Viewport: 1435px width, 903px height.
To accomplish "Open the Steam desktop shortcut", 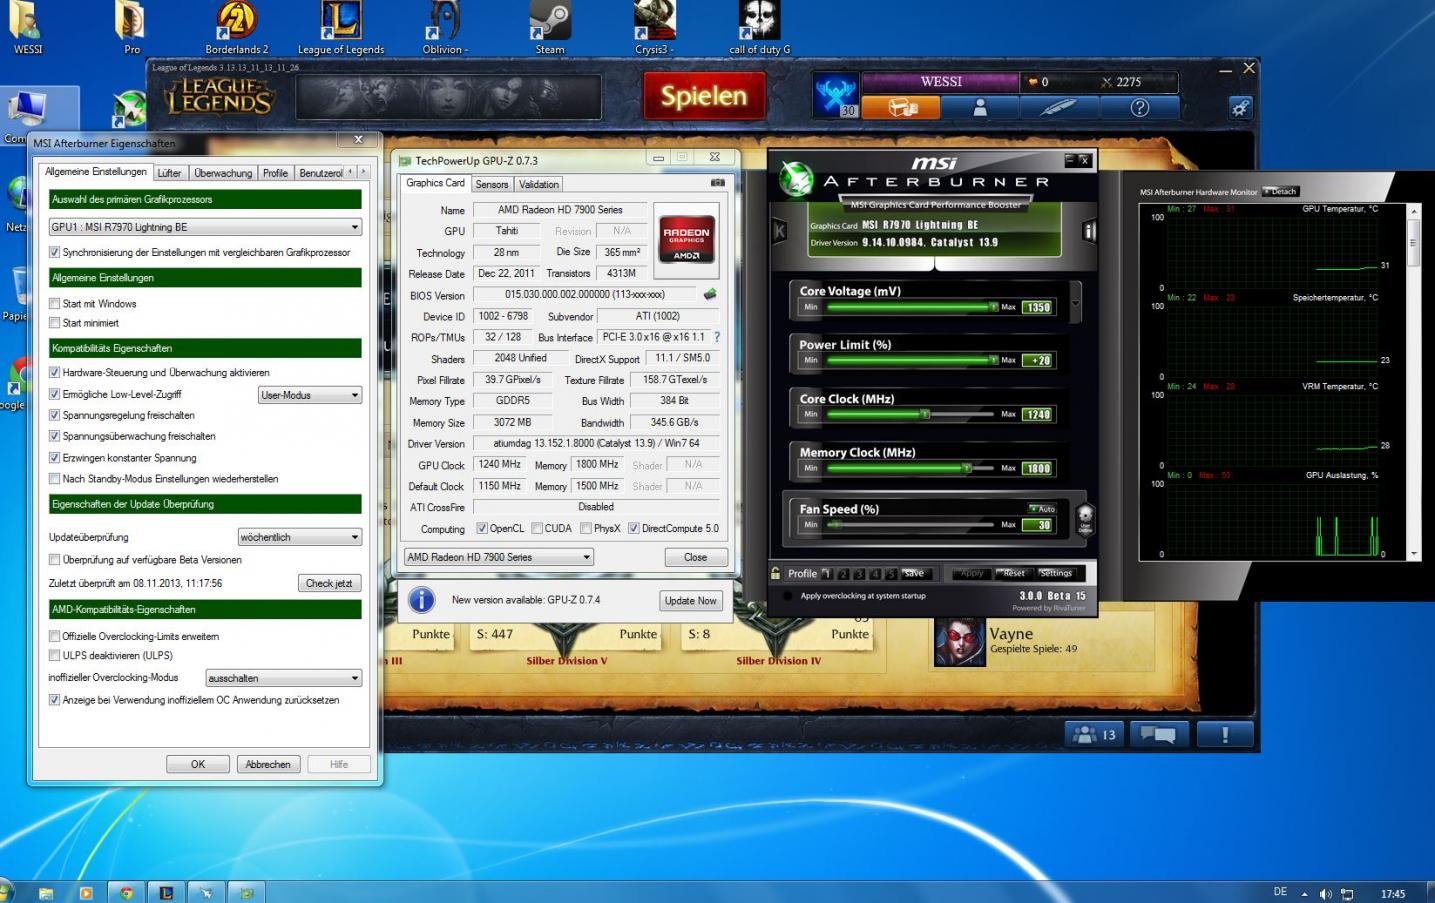I will (x=549, y=29).
